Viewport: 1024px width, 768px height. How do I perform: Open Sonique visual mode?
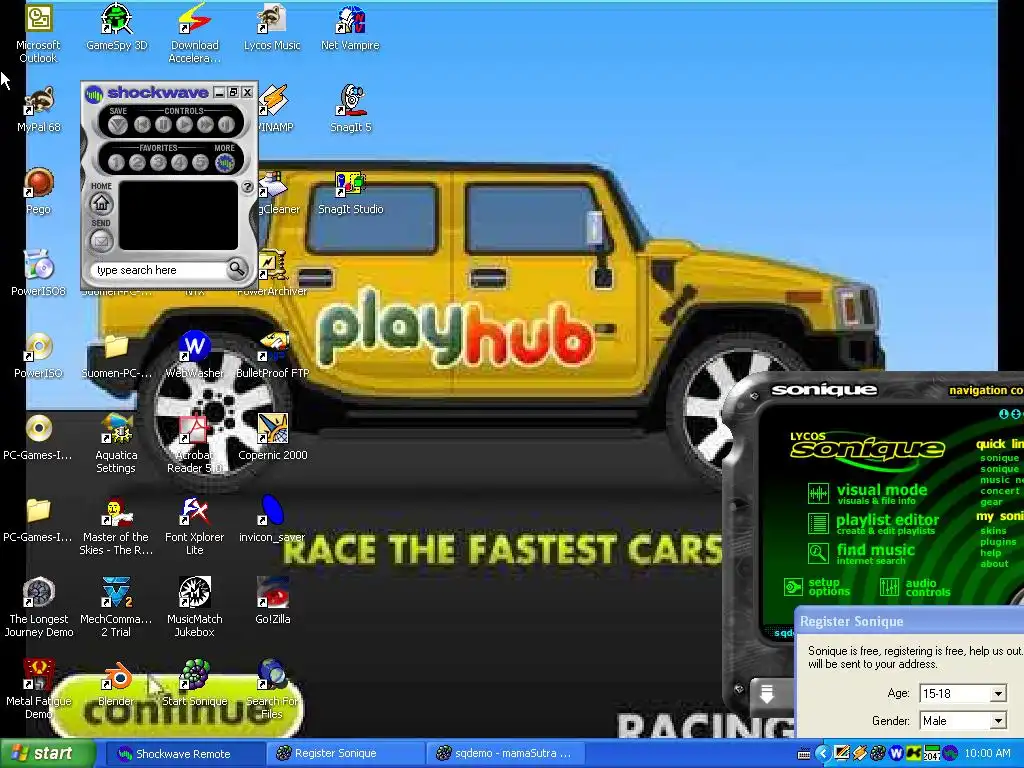[882, 494]
